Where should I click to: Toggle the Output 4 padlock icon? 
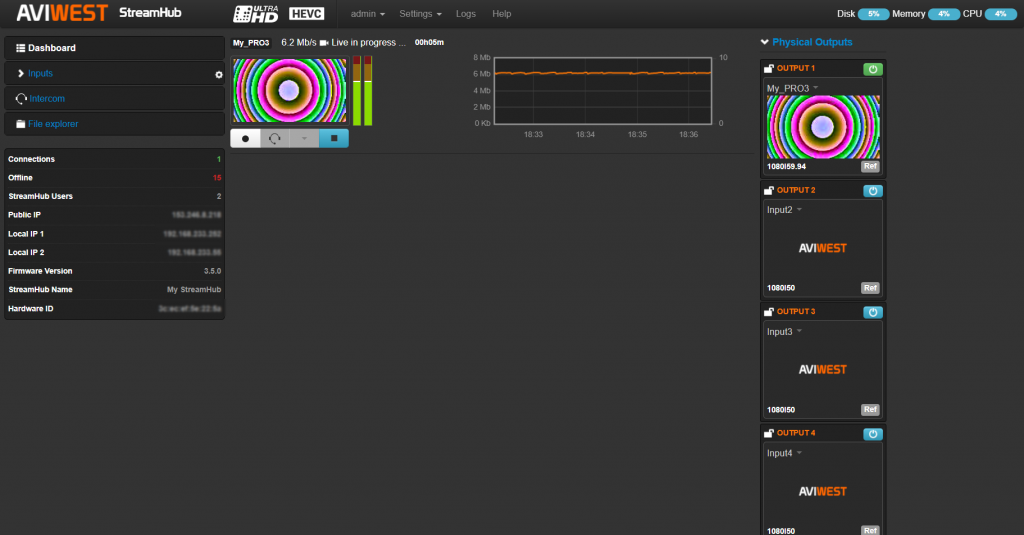click(769, 433)
